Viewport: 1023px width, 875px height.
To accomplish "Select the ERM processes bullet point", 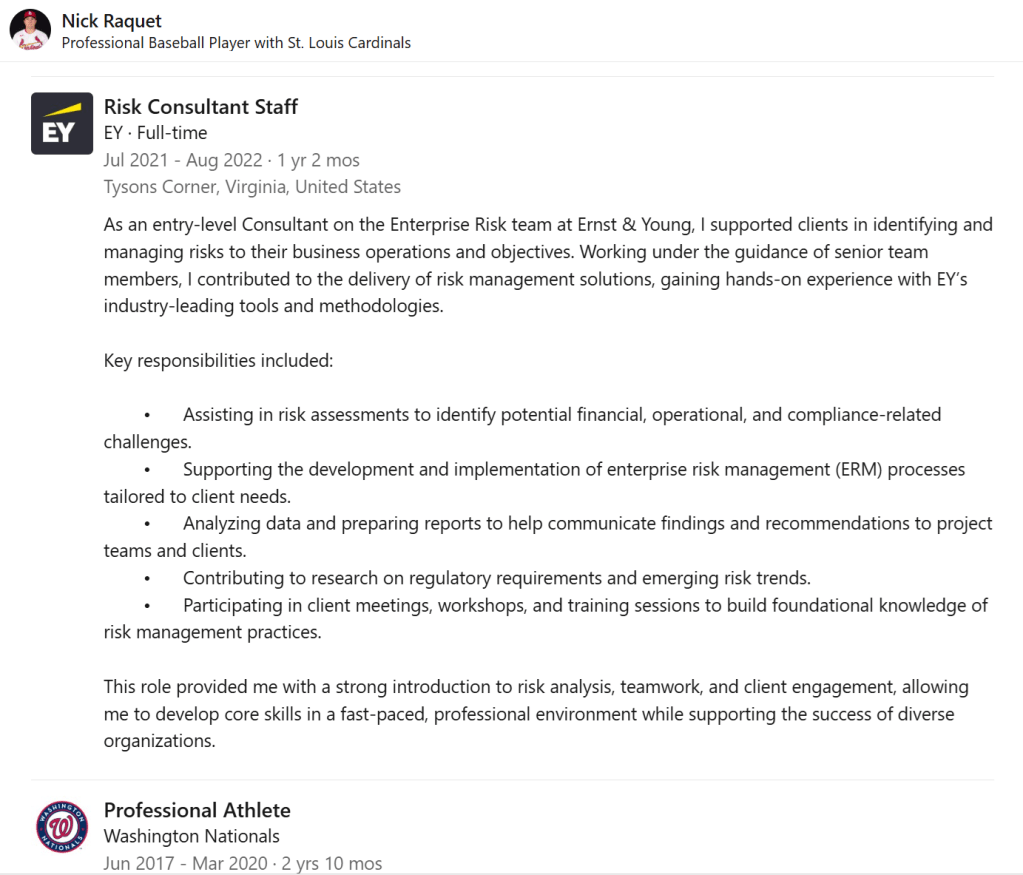I will point(572,469).
